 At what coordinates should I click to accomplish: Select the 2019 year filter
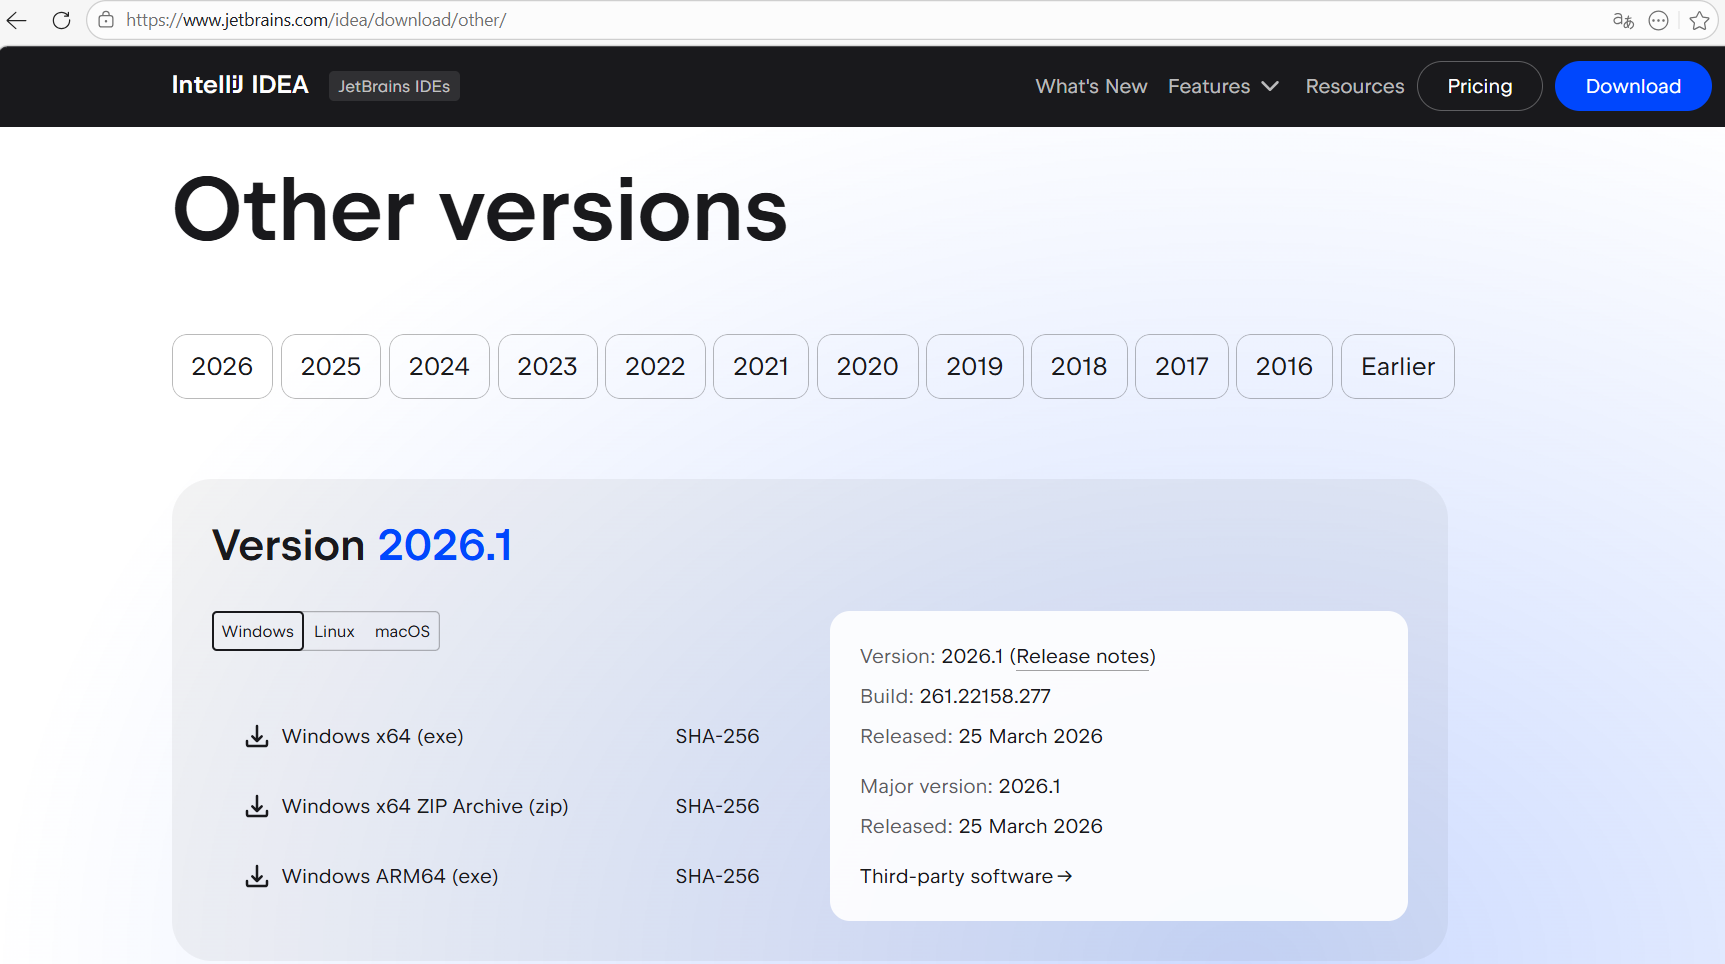tap(975, 366)
